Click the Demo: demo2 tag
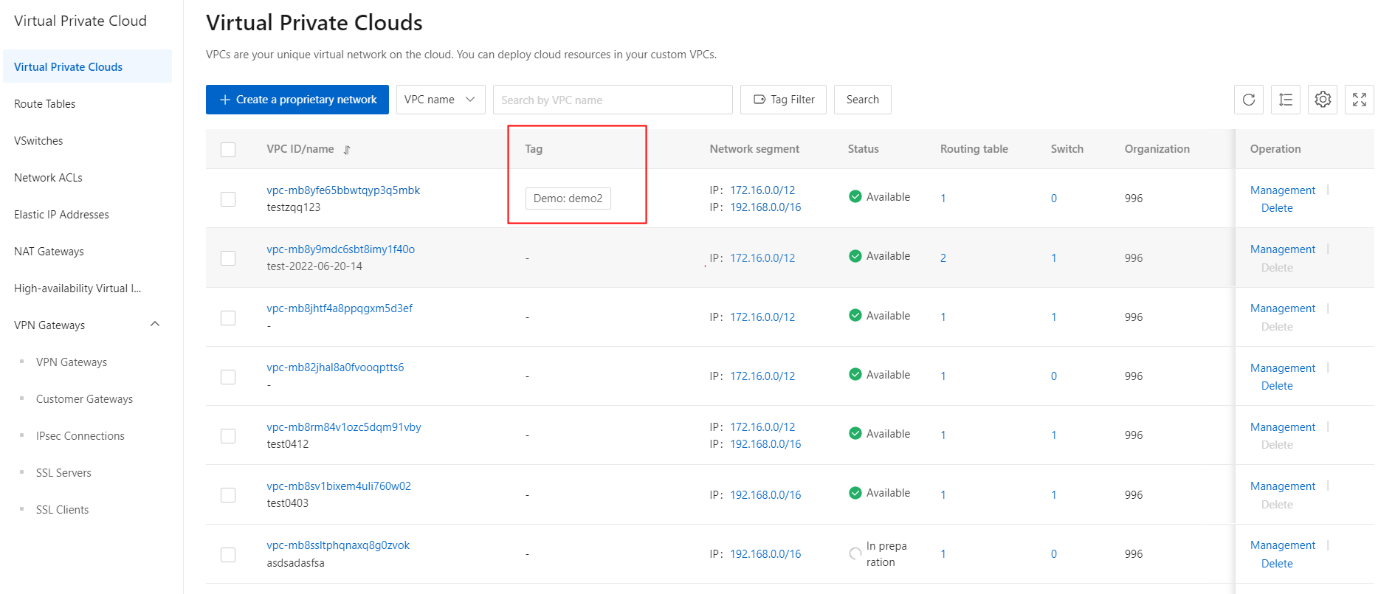The width and height of the screenshot is (1378, 594). click(x=568, y=198)
